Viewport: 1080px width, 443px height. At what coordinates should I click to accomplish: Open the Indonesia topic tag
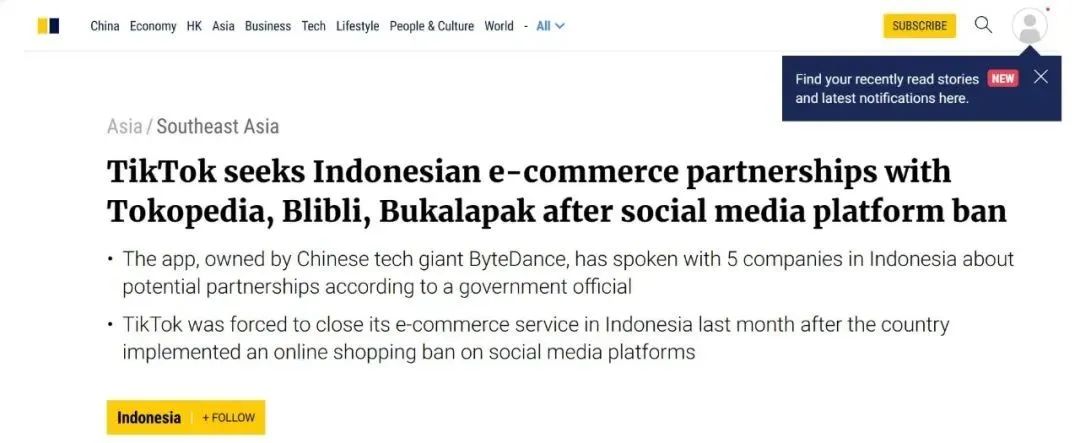point(149,418)
